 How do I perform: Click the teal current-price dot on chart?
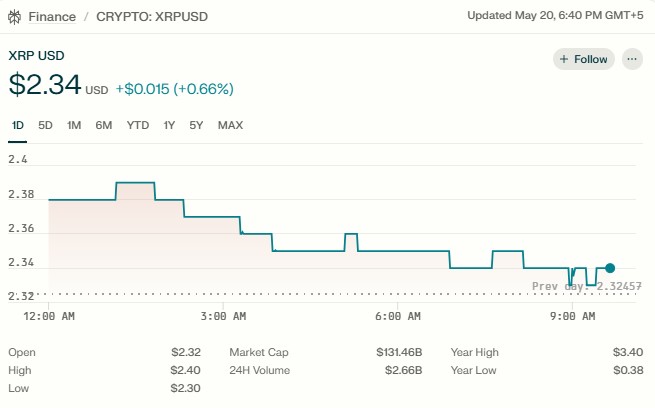(610, 268)
